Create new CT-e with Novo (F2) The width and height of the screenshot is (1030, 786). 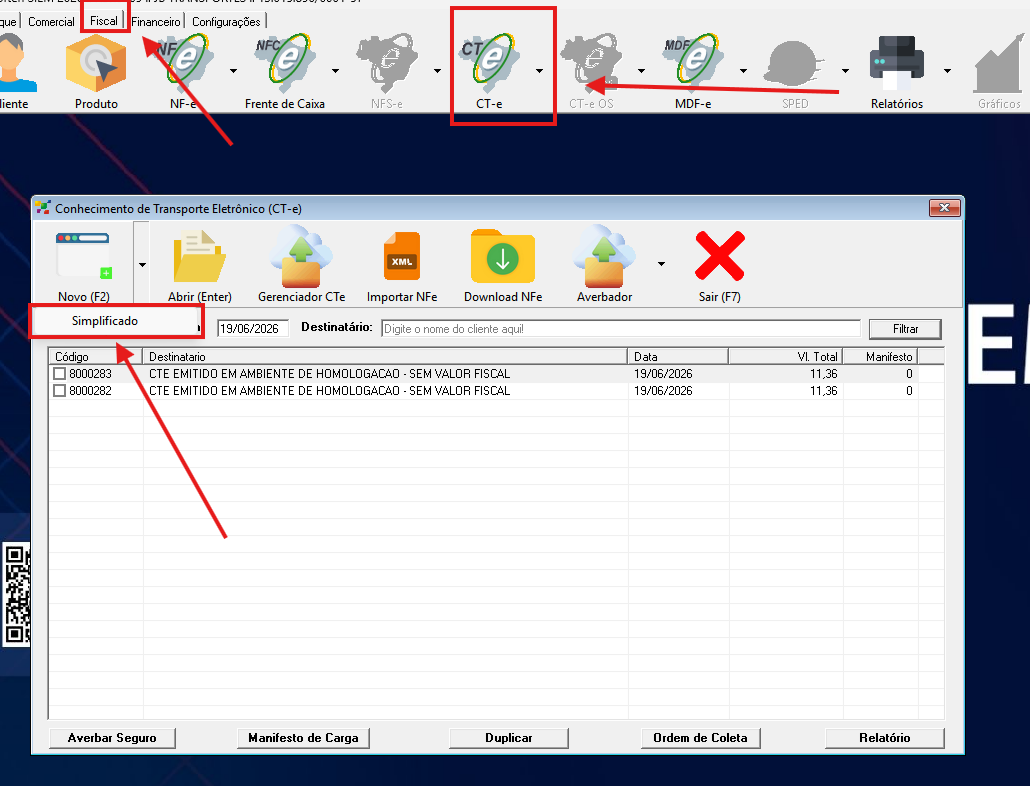tap(83, 265)
